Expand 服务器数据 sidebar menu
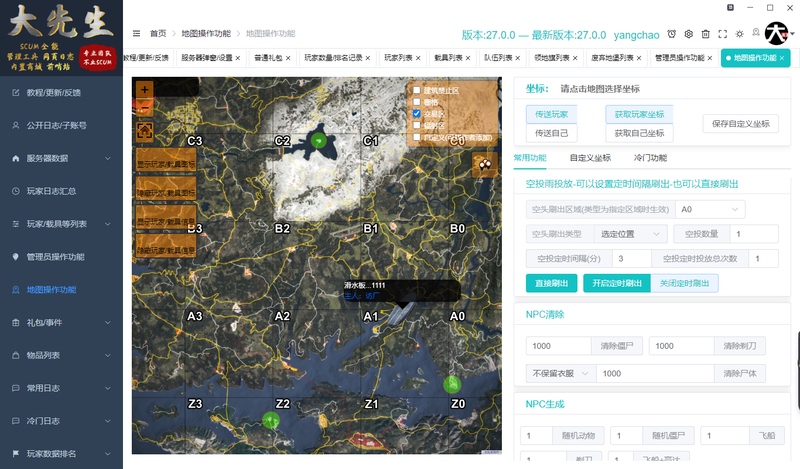This screenshot has height=469, width=800. (x=61, y=158)
